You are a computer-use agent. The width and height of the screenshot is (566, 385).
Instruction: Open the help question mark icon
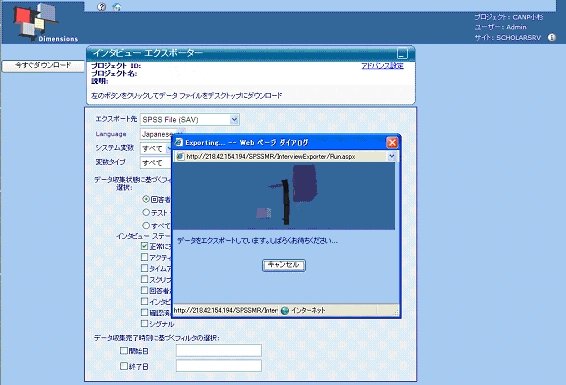pyautogui.click(x=102, y=6)
